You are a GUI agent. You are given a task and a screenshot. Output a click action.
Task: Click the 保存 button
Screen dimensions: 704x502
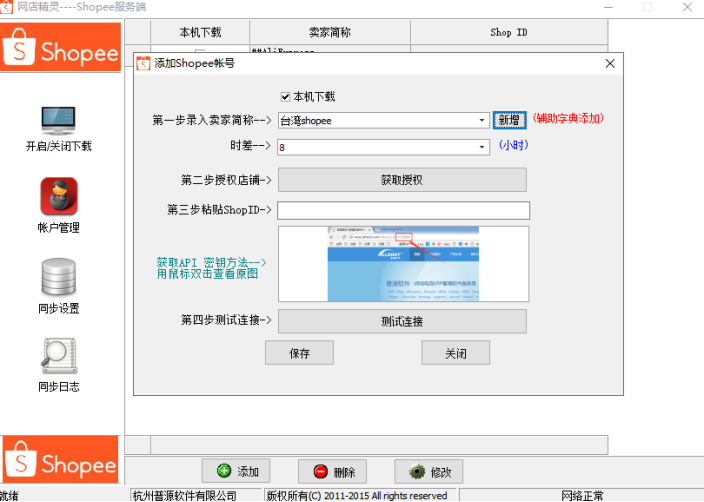click(x=299, y=353)
